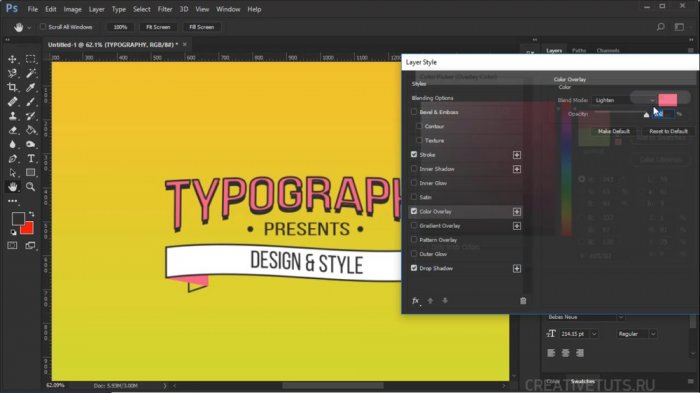
Task: Open the Blend Mode Lighten dropdown
Action: [x=625, y=100]
